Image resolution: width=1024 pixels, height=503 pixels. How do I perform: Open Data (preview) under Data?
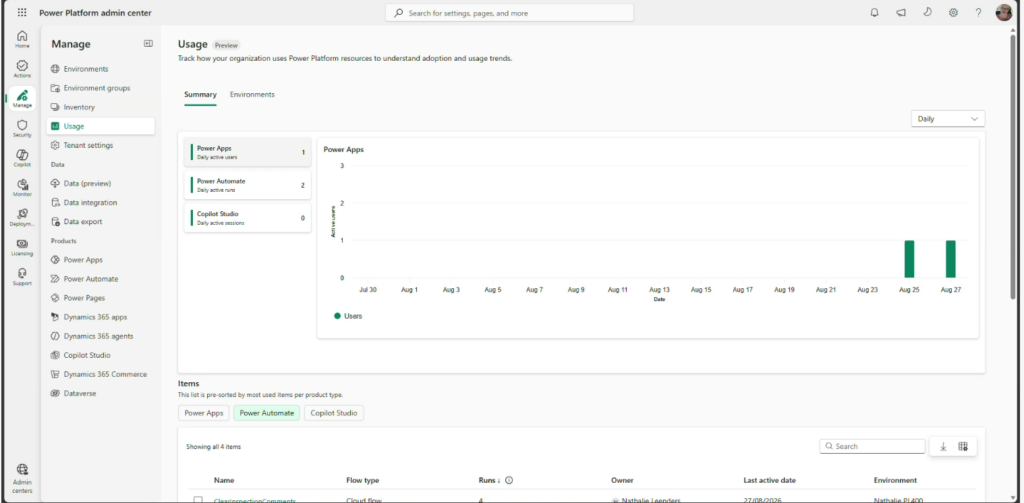[x=101, y=184]
